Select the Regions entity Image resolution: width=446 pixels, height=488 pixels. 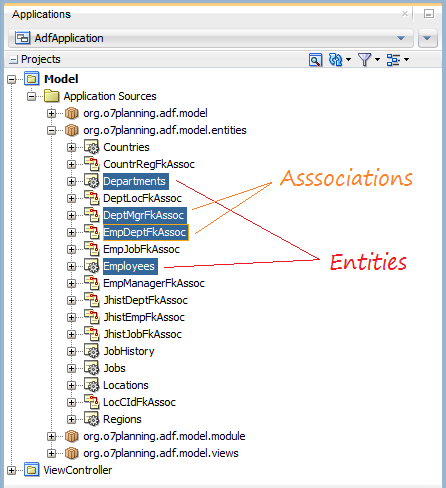[122, 419]
